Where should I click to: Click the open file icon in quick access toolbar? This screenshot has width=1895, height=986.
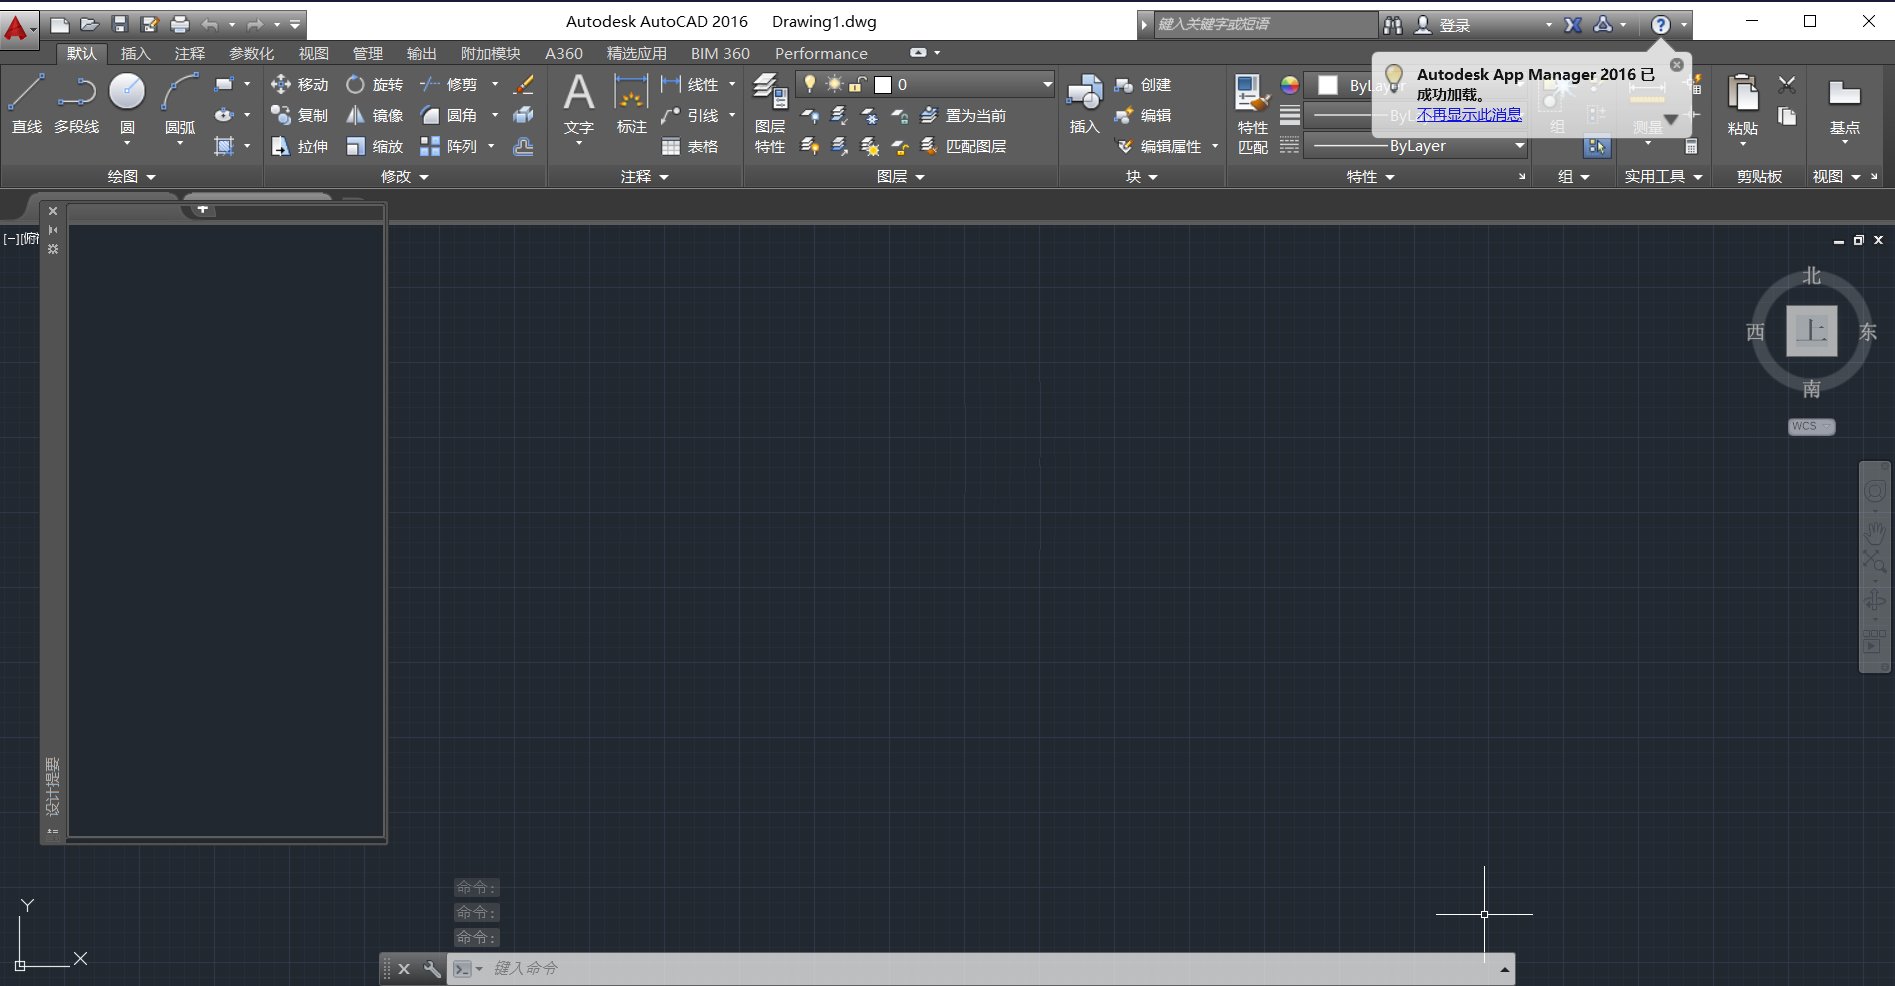(x=90, y=24)
